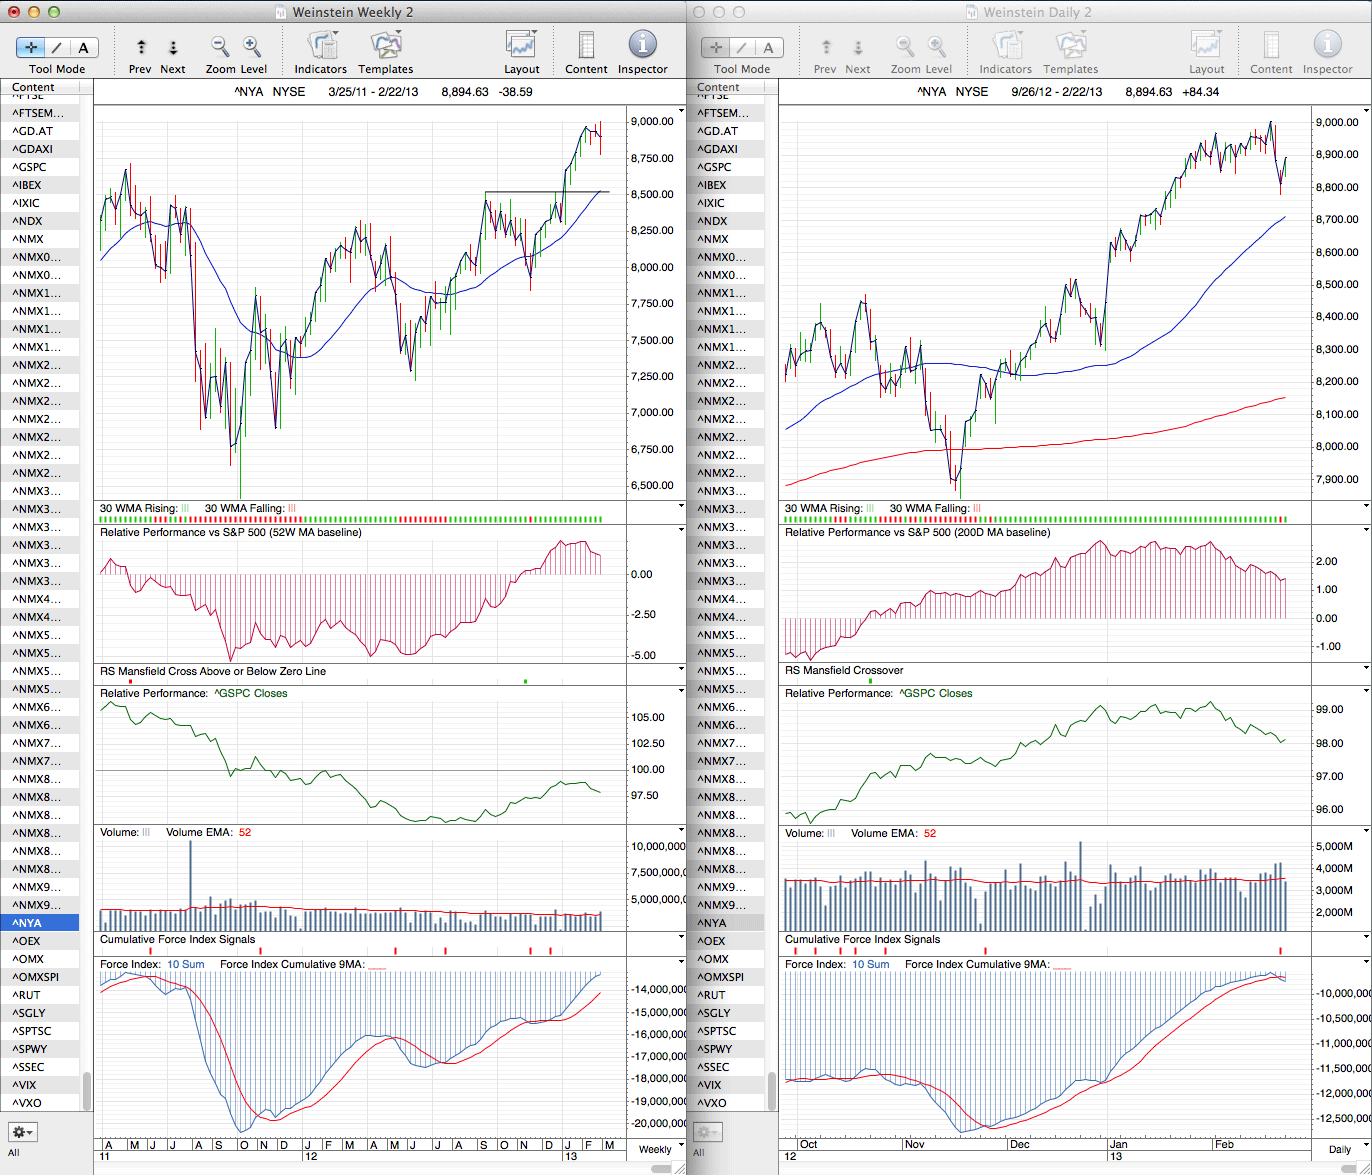Select the line drawing tool in Weekly window
The height and width of the screenshot is (1175, 1372).
57,47
